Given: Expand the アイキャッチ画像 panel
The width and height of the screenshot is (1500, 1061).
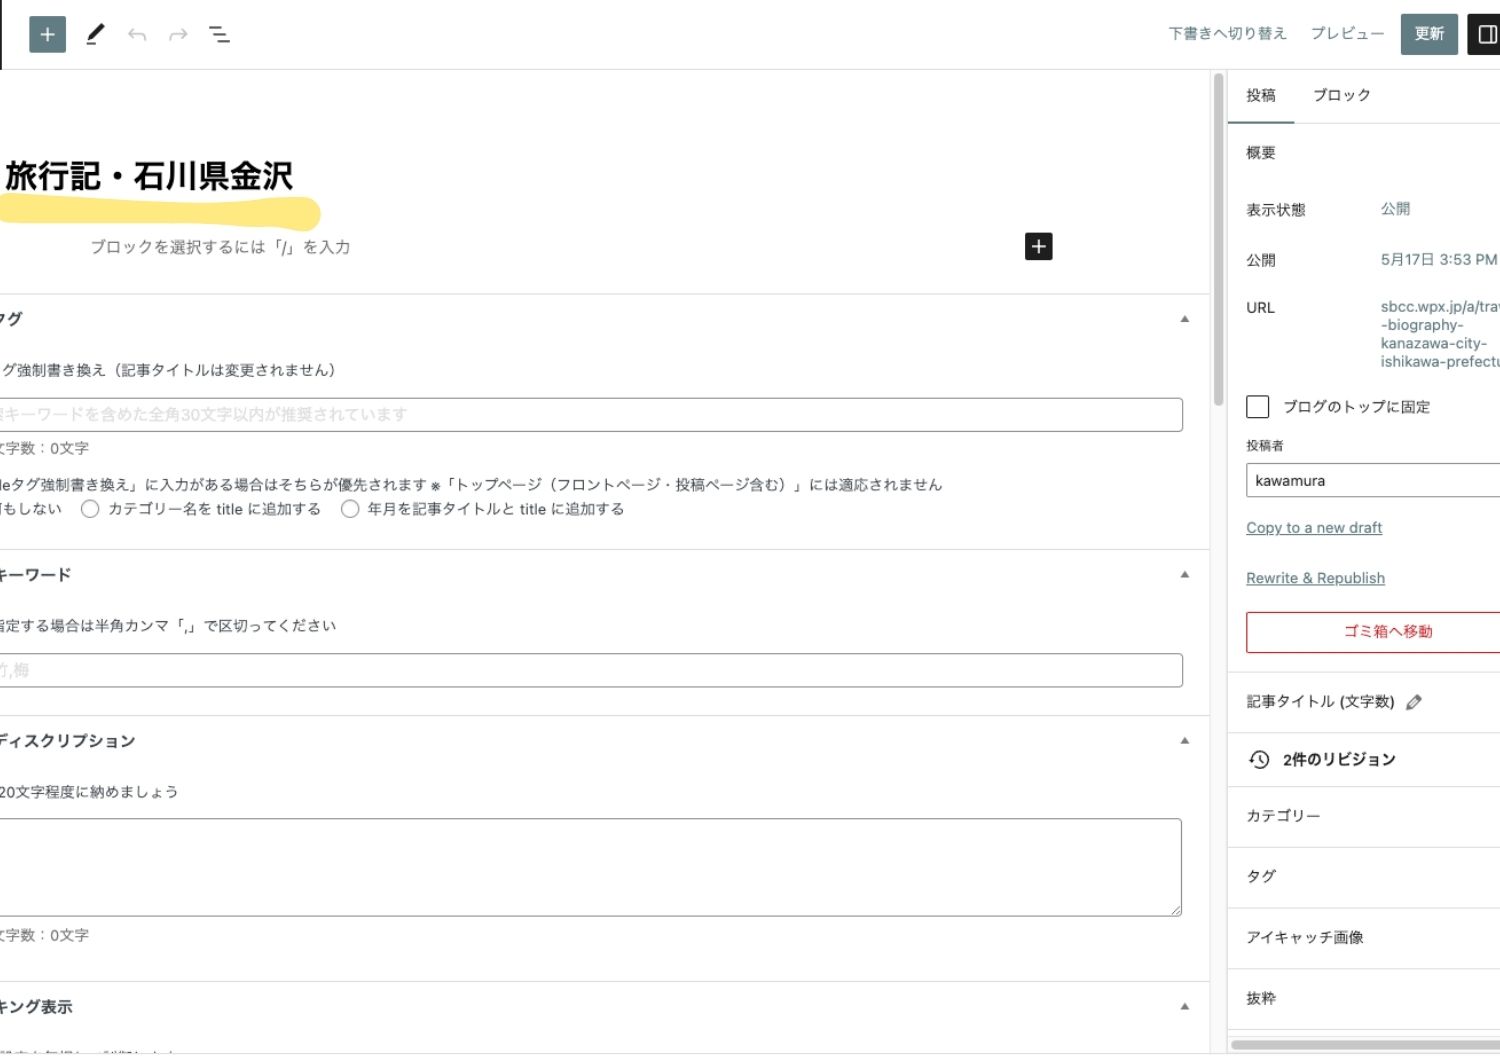Looking at the screenshot, I should coord(1364,937).
